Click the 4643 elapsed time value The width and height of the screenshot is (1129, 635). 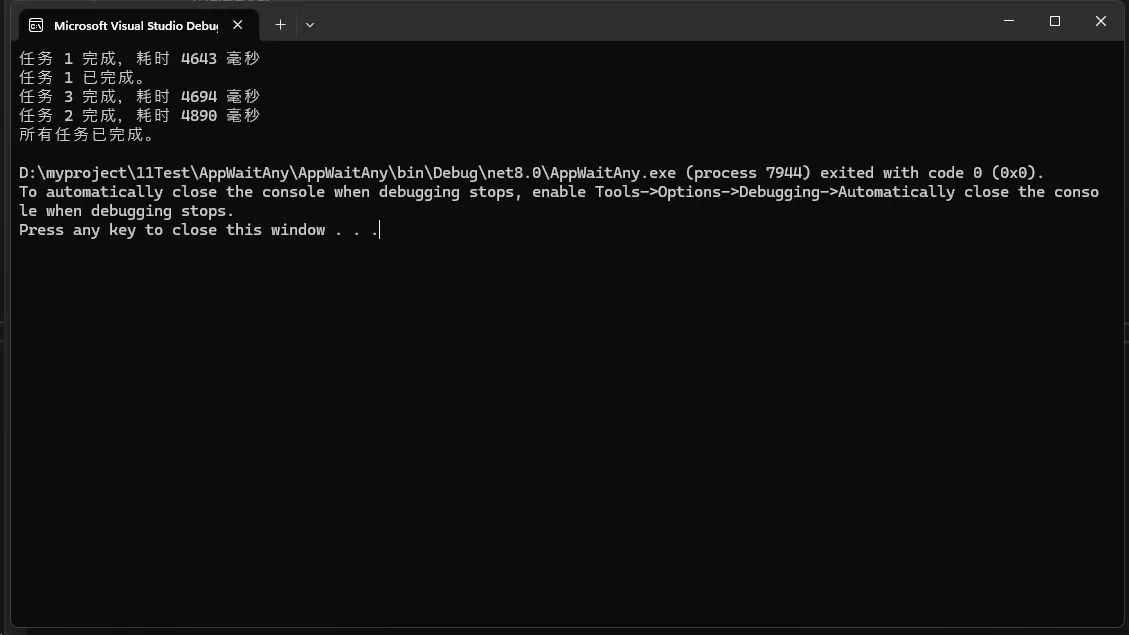pyautogui.click(x=198, y=59)
